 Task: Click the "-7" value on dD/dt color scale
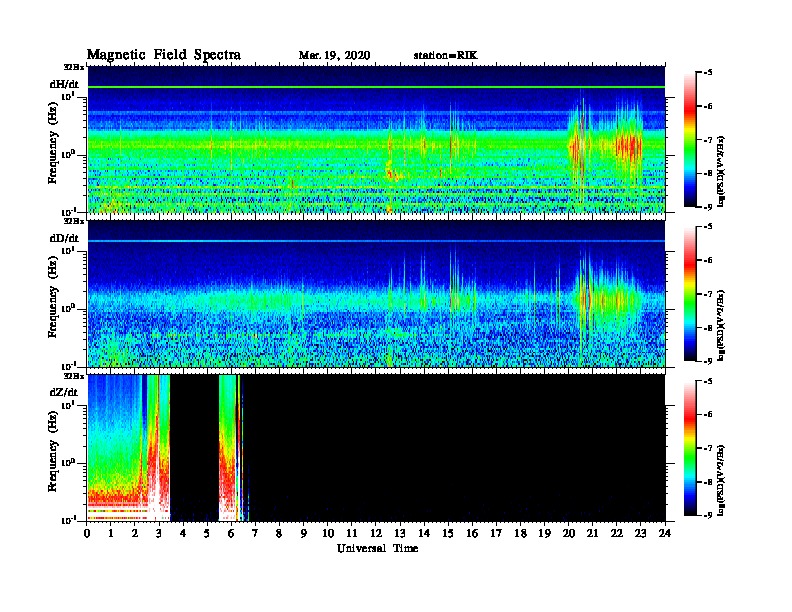click(x=707, y=294)
